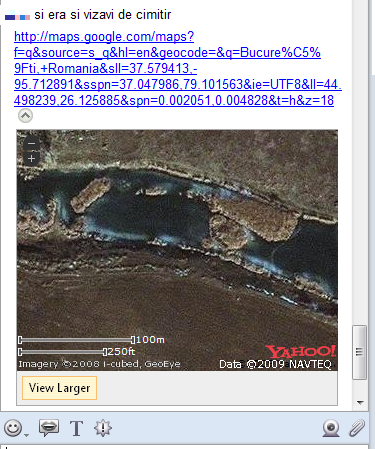The height and width of the screenshot is (449, 375).
Task: Click the sender avatar icon
Action: (x=17, y=16)
